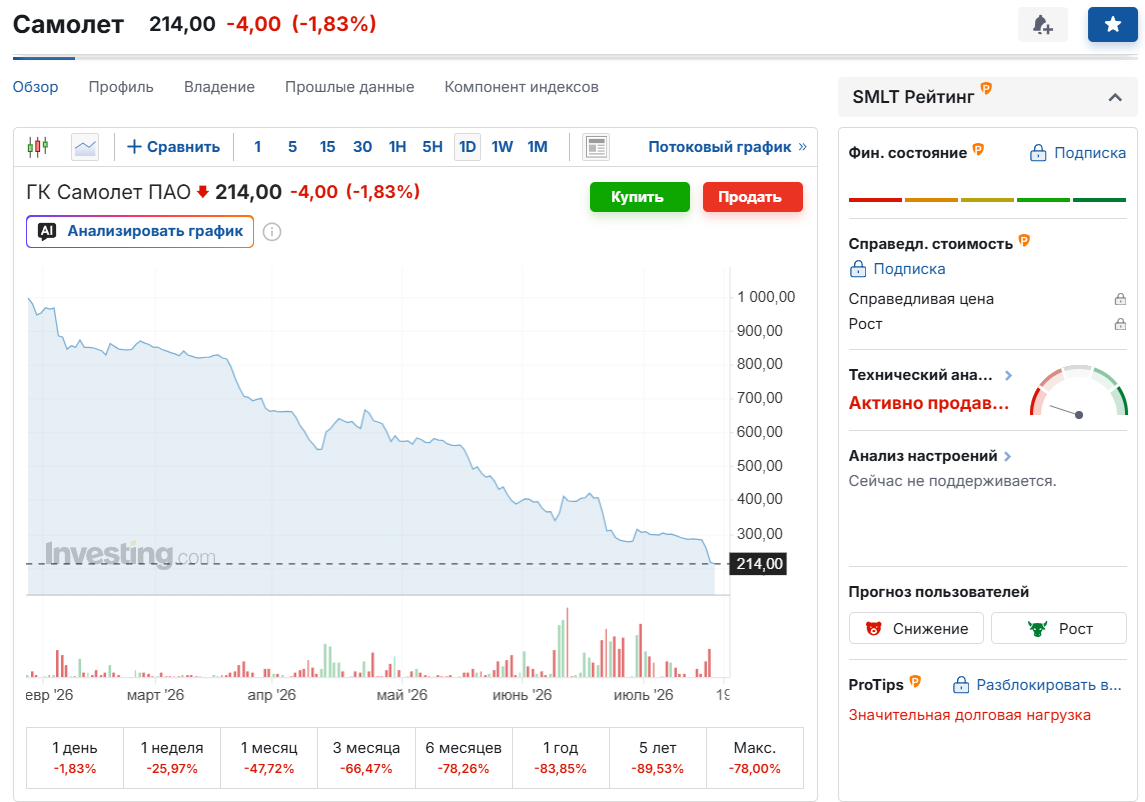Click the green Купить button
Screen dimensions: 1145x802
click(x=640, y=196)
